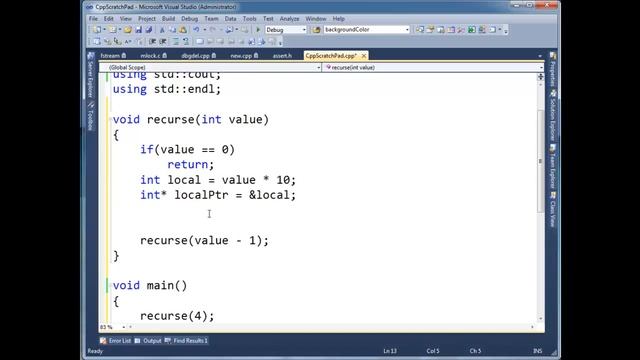Toggle a bookmark using bookmark icon
This screenshot has width=640, height=360.
click(x=200, y=42)
